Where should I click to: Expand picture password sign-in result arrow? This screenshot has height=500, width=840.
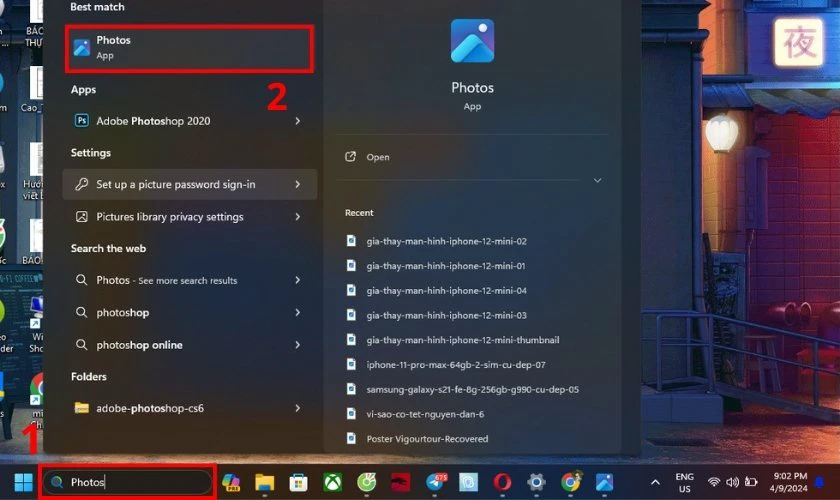coord(297,184)
